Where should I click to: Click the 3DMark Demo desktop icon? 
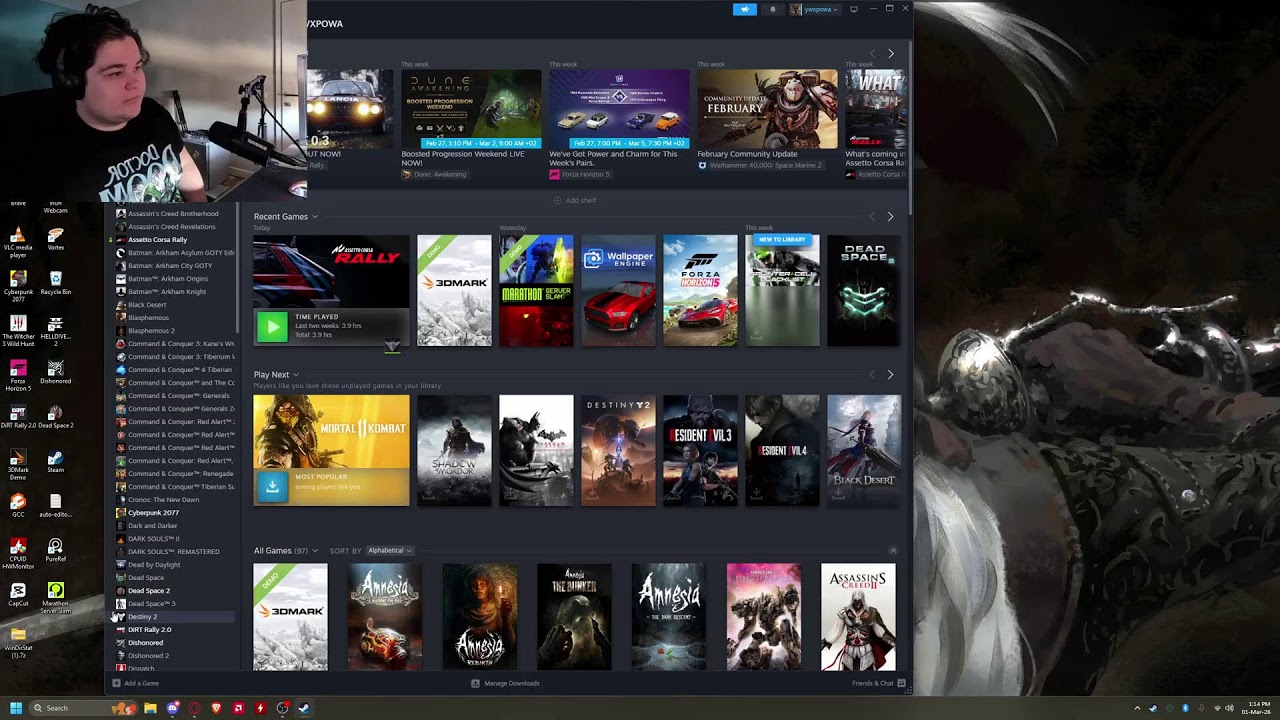(x=18, y=464)
